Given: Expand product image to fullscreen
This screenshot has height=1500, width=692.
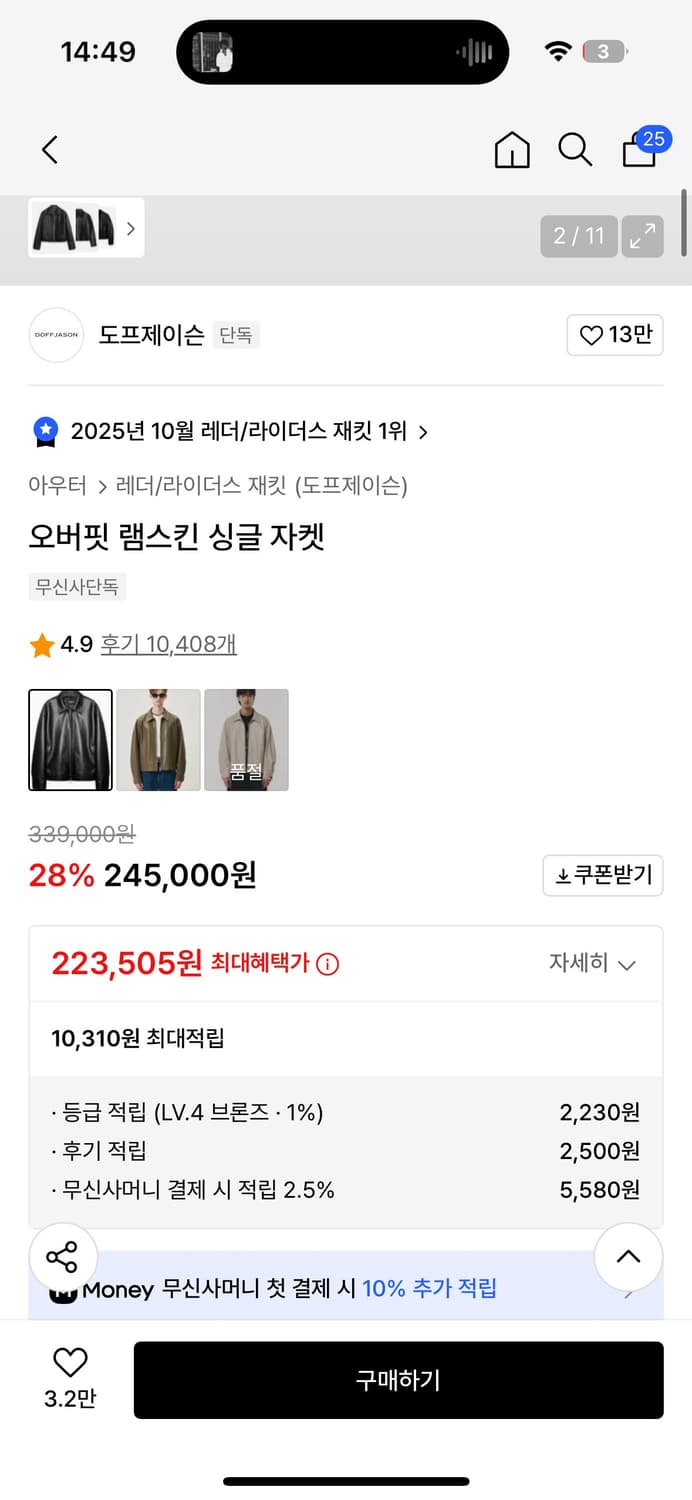Looking at the screenshot, I should (x=643, y=237).
